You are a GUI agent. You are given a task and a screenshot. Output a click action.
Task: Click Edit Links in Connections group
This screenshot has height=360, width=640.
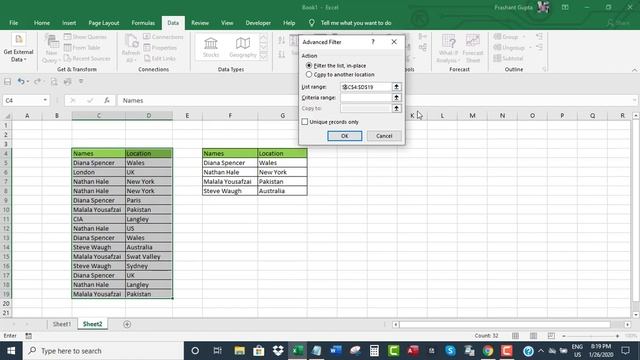[x=160, y=58]
